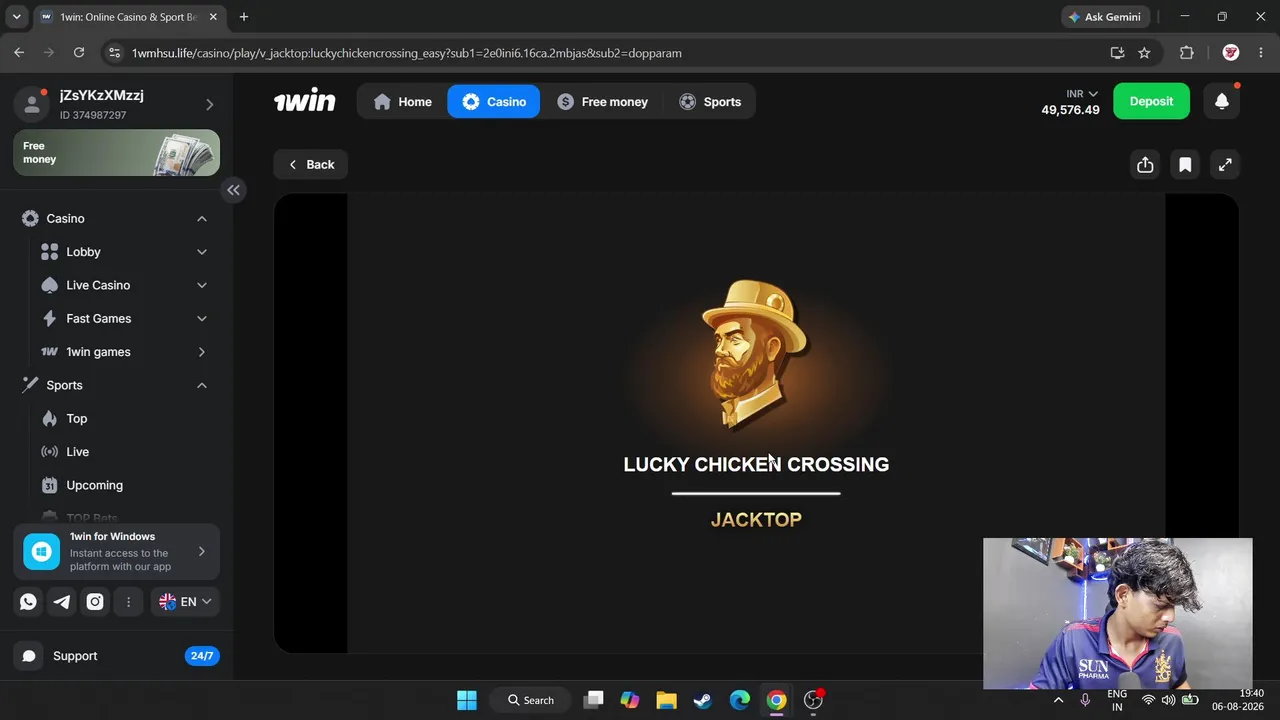This screenshot has height=720, width=1280.
Task: Click the 49,576.49 balance amount
Action: click(1070, 110)
